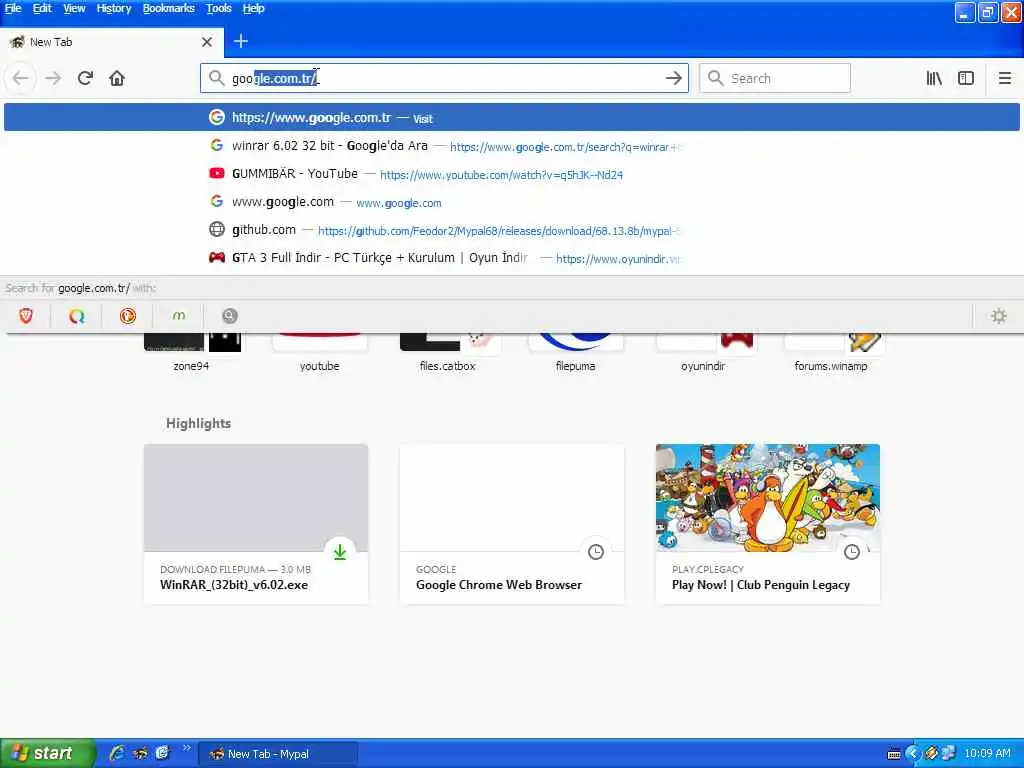Viewport: 1024px width, 768px height.
Task: Open the oyunindir top site tile
Action: pos(703,353)
